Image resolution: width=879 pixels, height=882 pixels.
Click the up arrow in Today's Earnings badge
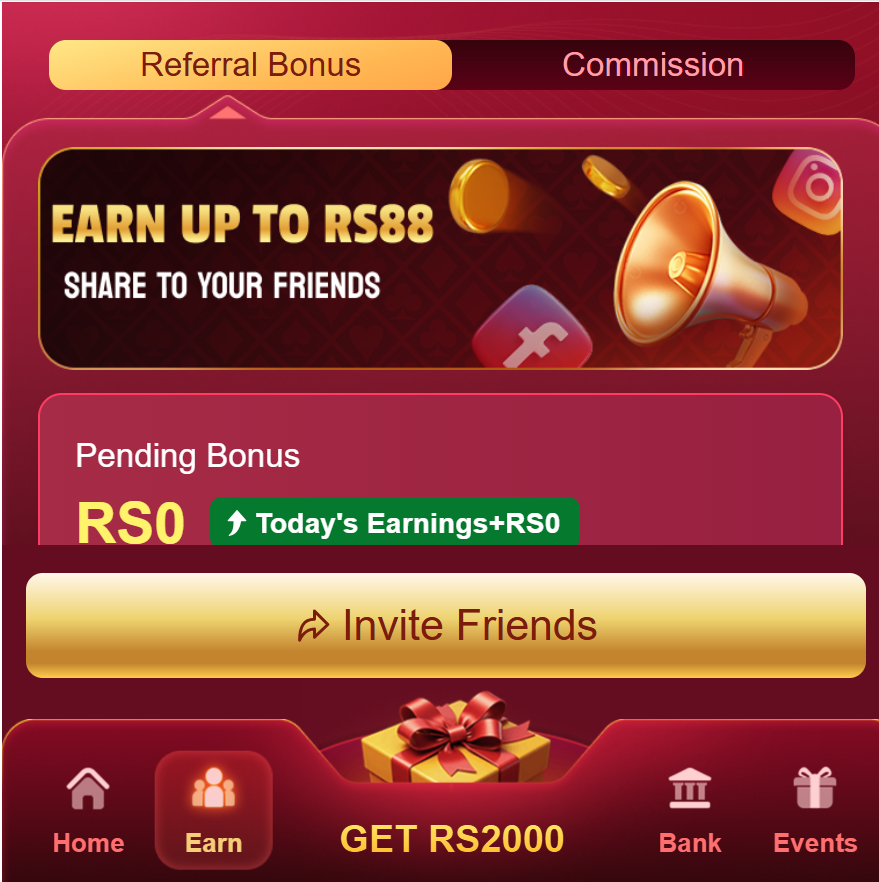pos(236,523)
